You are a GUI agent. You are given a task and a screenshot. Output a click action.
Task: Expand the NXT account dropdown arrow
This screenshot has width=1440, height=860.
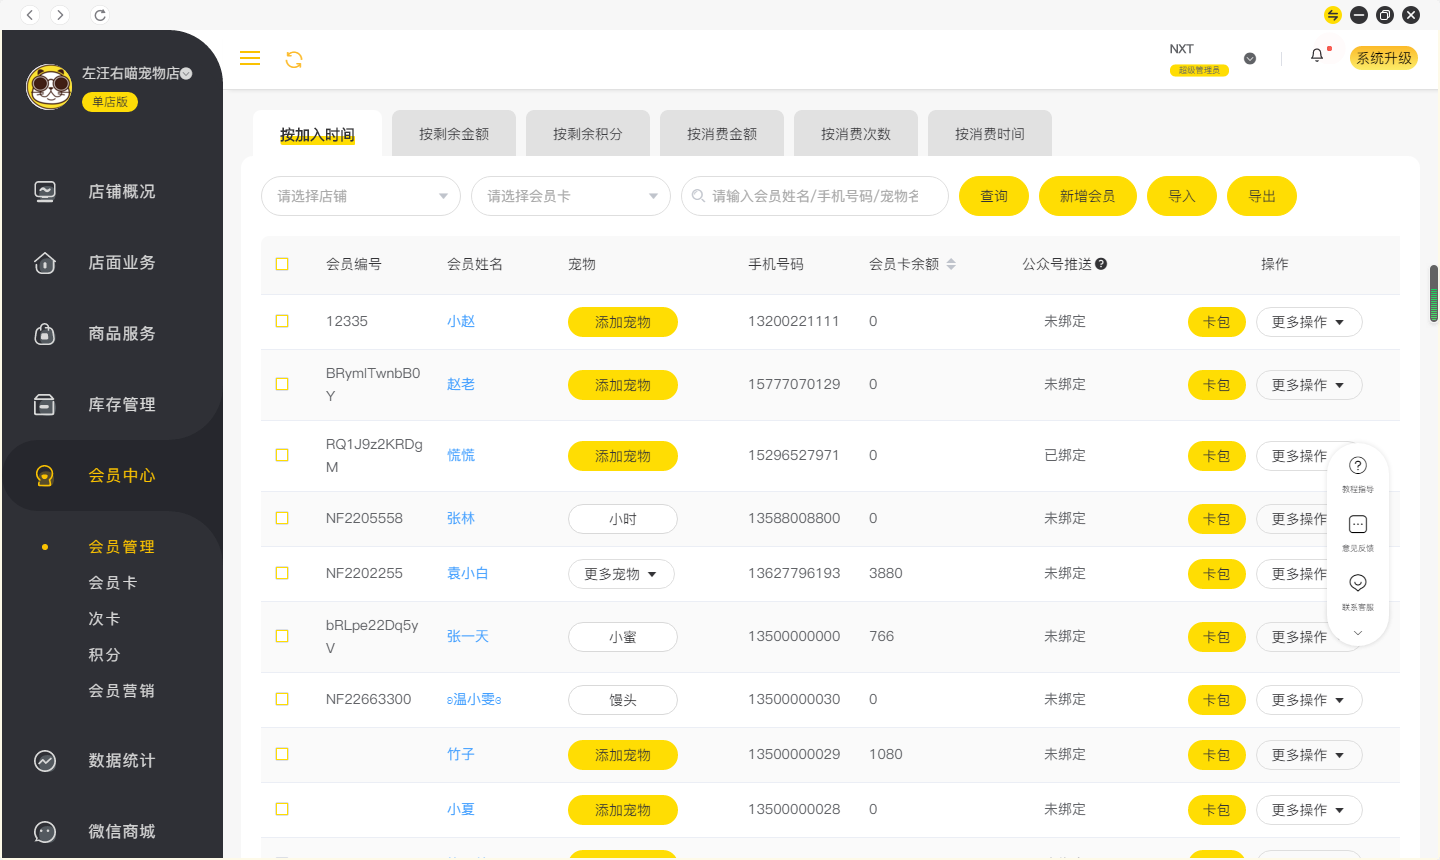pyautogui.click(x=1250, y=58)
